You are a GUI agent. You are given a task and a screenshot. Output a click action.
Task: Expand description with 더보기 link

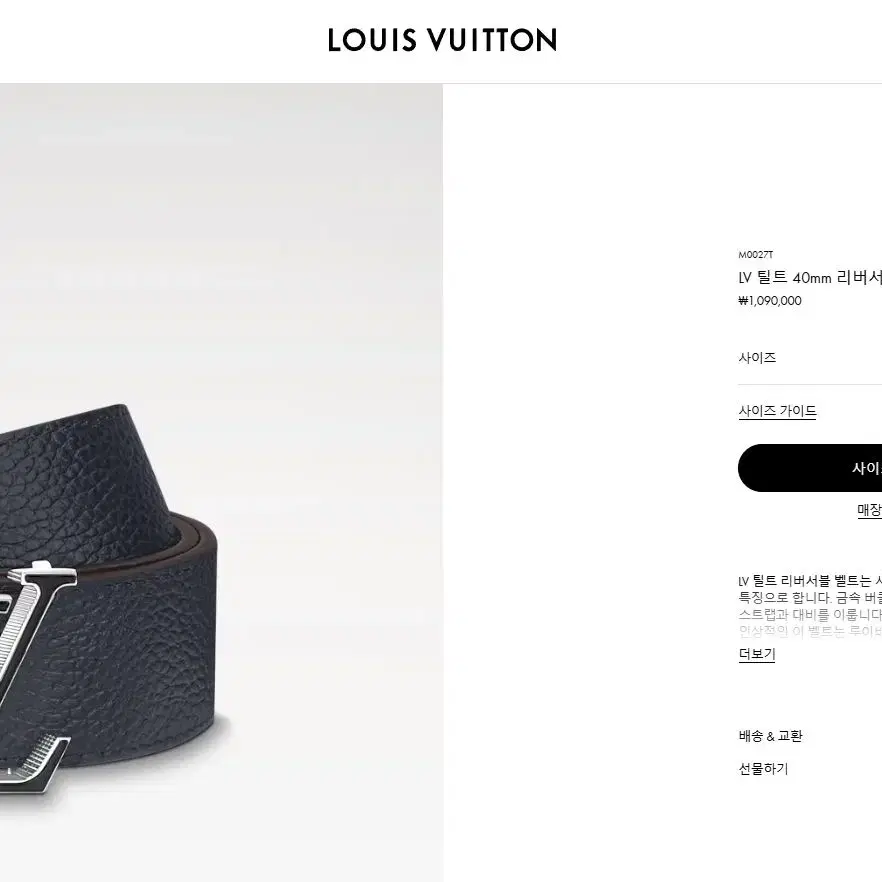click(757, 654)
